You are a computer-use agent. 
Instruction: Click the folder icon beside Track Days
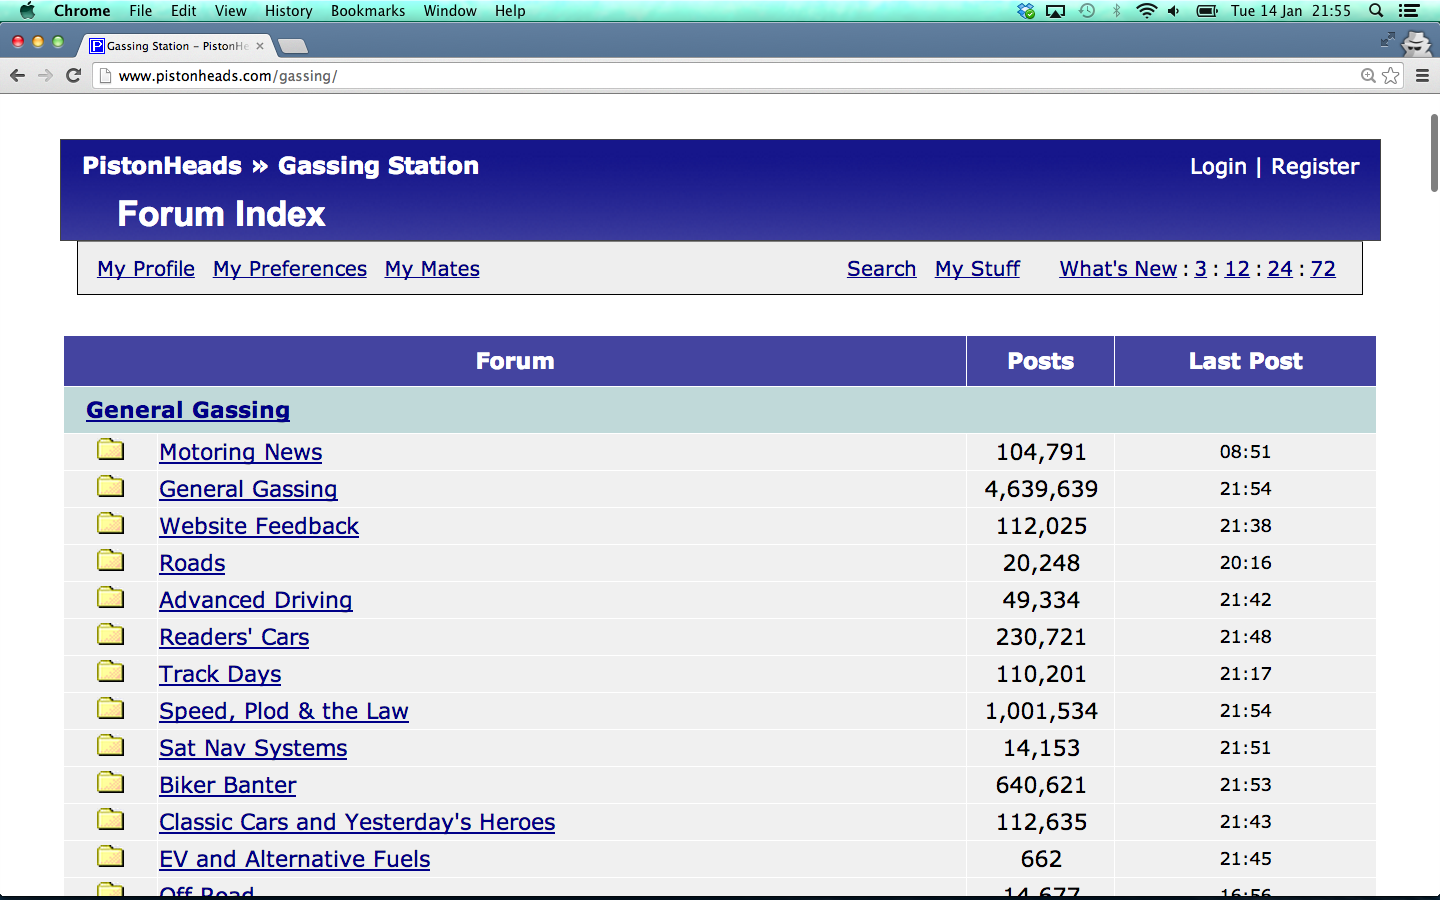(111, 672)
